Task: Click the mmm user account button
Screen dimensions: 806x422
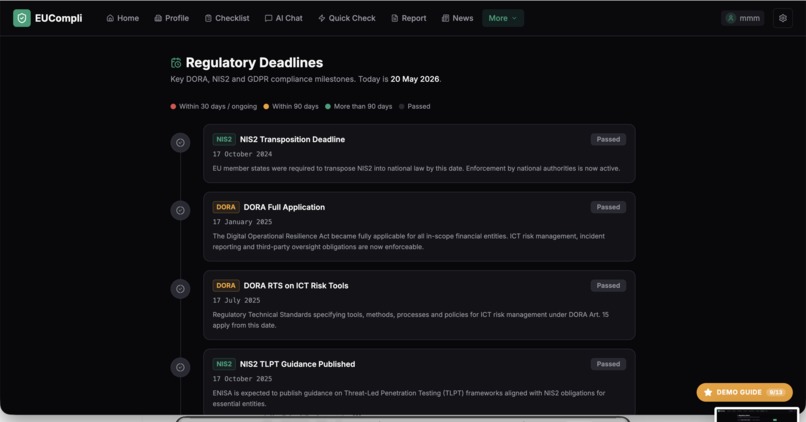Action: (x=742, y=18)
